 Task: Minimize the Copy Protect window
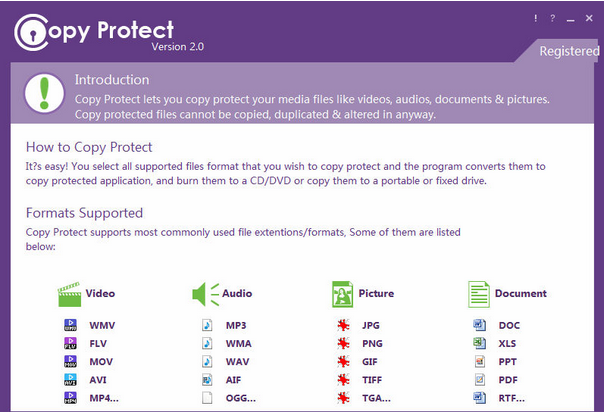pyautogui.click(x=570, y=19)
